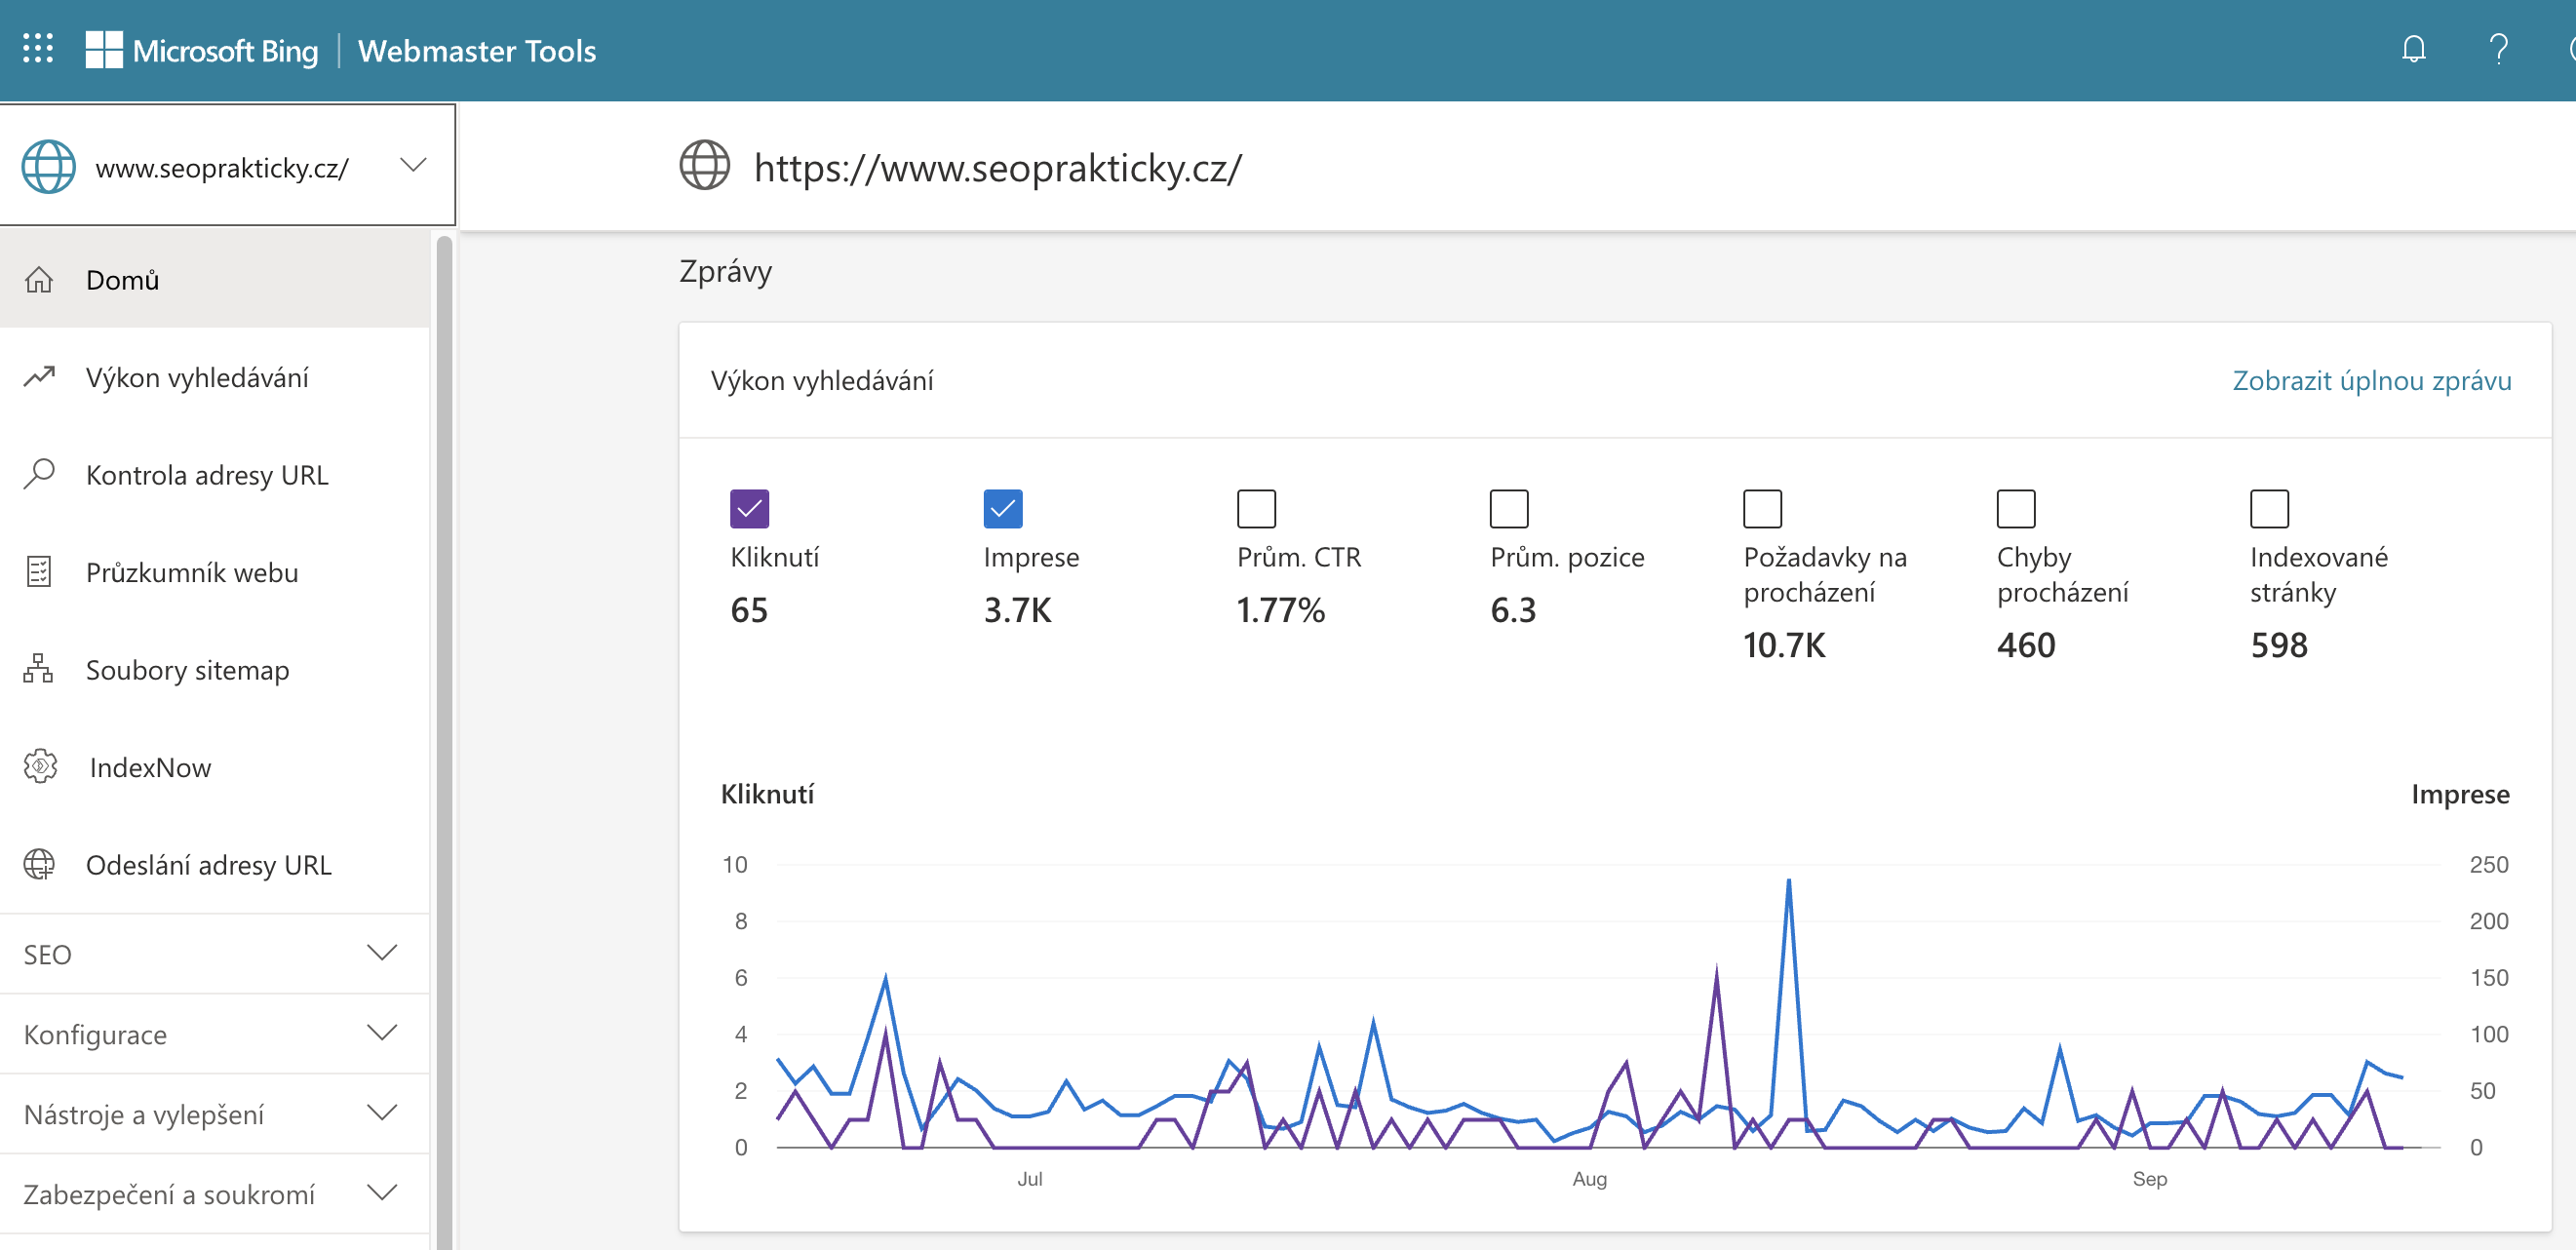
Task: Click the Výkon vyhledávání card title
Action: click(x=821, y=380)
